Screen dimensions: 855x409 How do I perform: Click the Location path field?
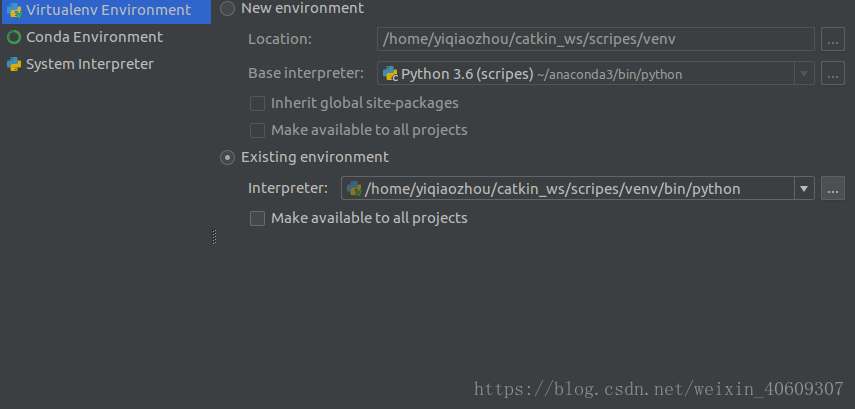pyautogui.click(x=595, y=39)
